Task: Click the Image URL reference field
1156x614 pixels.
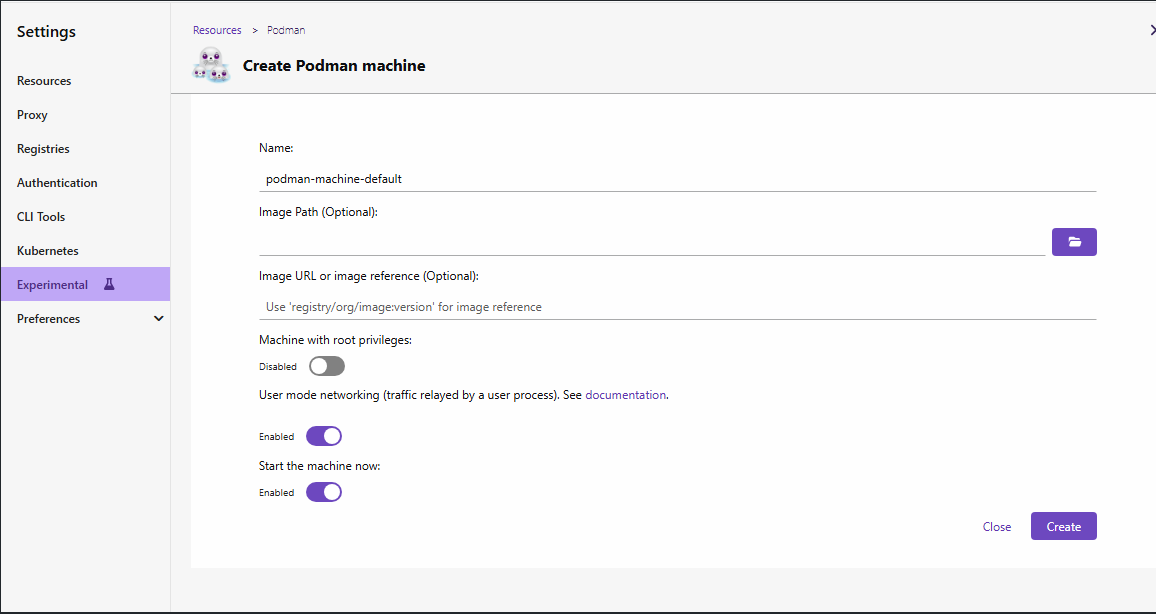Action: click(677, 307)
